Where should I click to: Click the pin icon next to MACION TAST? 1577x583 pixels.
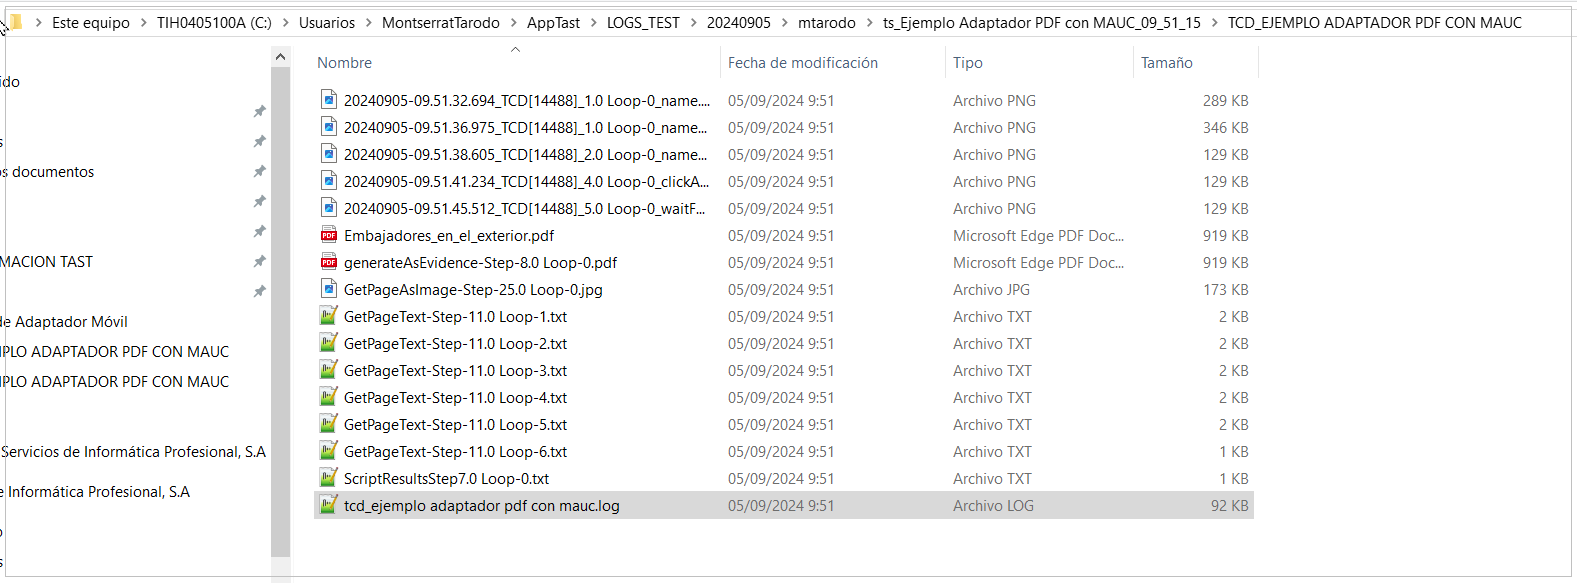coord(259,262)
